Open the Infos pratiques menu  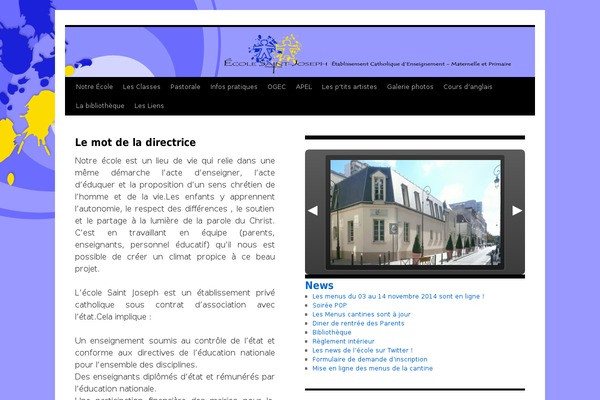pos(233,87)
